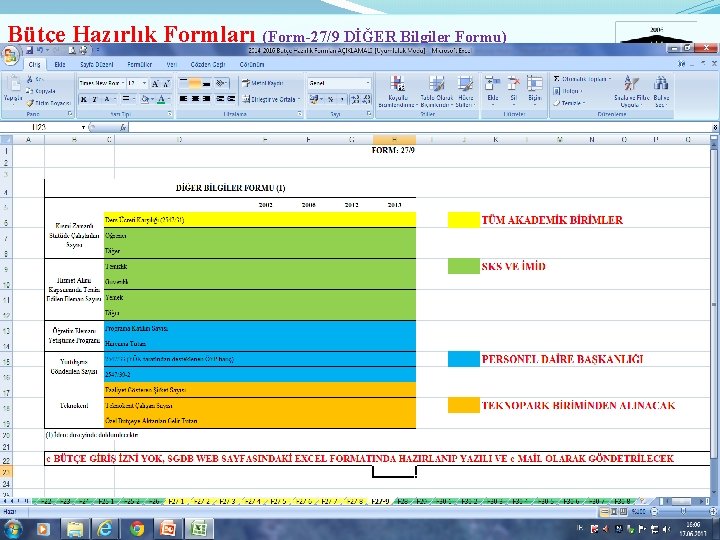The image size is (720, 540).
Task: Open the Yazı Tipi group dialog launcher
Action: point(169,113)
